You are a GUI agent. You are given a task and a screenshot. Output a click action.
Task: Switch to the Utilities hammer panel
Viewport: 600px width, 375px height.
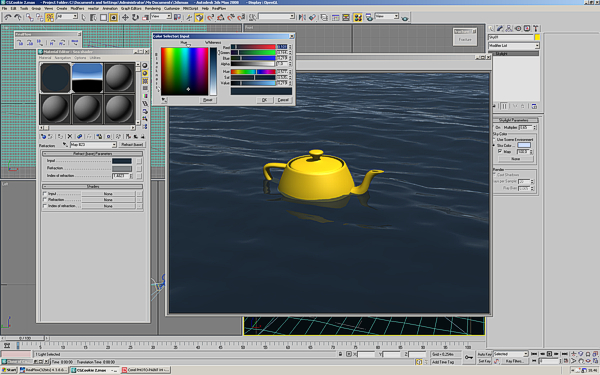(535, 28)
